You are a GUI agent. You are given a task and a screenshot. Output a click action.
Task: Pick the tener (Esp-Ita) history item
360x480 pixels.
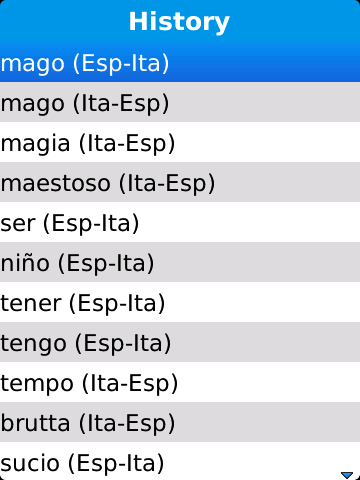[x=180, y=302]
